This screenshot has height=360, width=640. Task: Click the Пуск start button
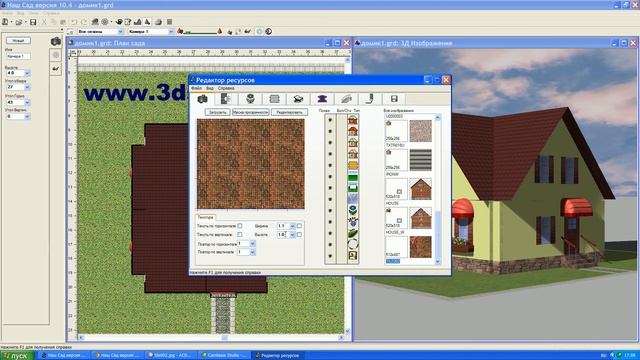click(17, 356)
